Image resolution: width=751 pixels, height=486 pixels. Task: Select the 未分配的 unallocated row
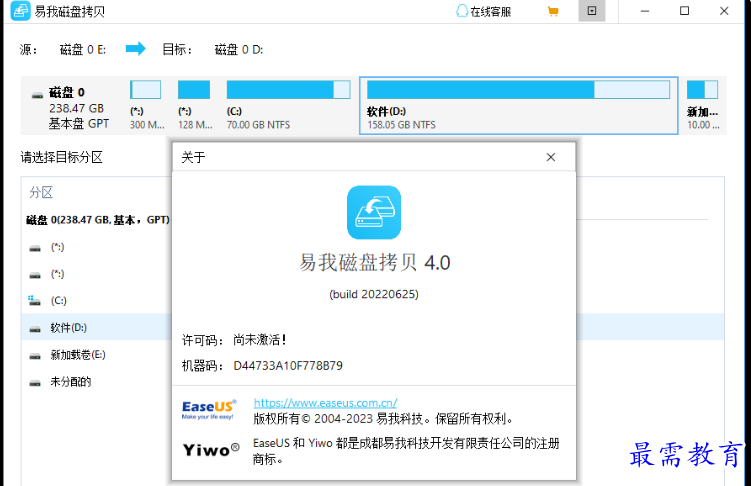(x=96, y=382)
